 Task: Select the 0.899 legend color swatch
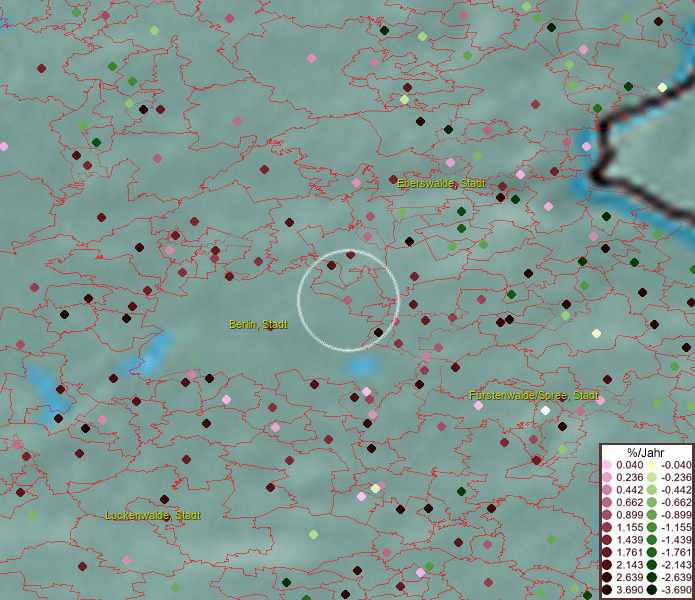coord(607,515)
